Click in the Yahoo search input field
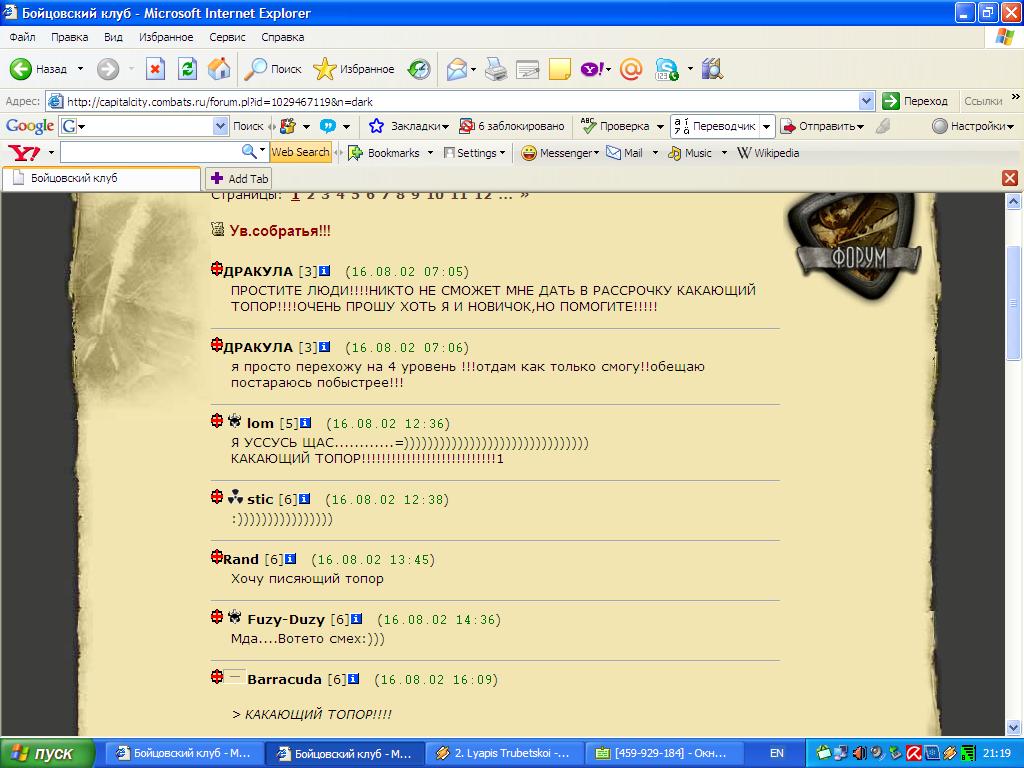This screenshot has height=768, width=1024. point(151,153)
